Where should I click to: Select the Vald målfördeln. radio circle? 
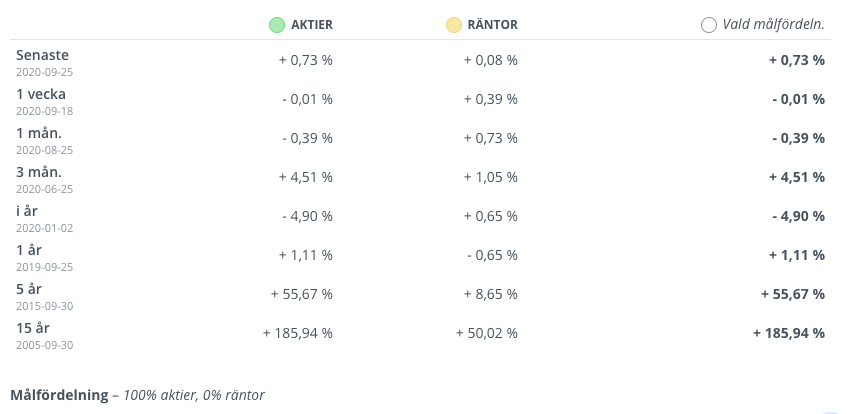pyautogui.click(x=709, y=25)
